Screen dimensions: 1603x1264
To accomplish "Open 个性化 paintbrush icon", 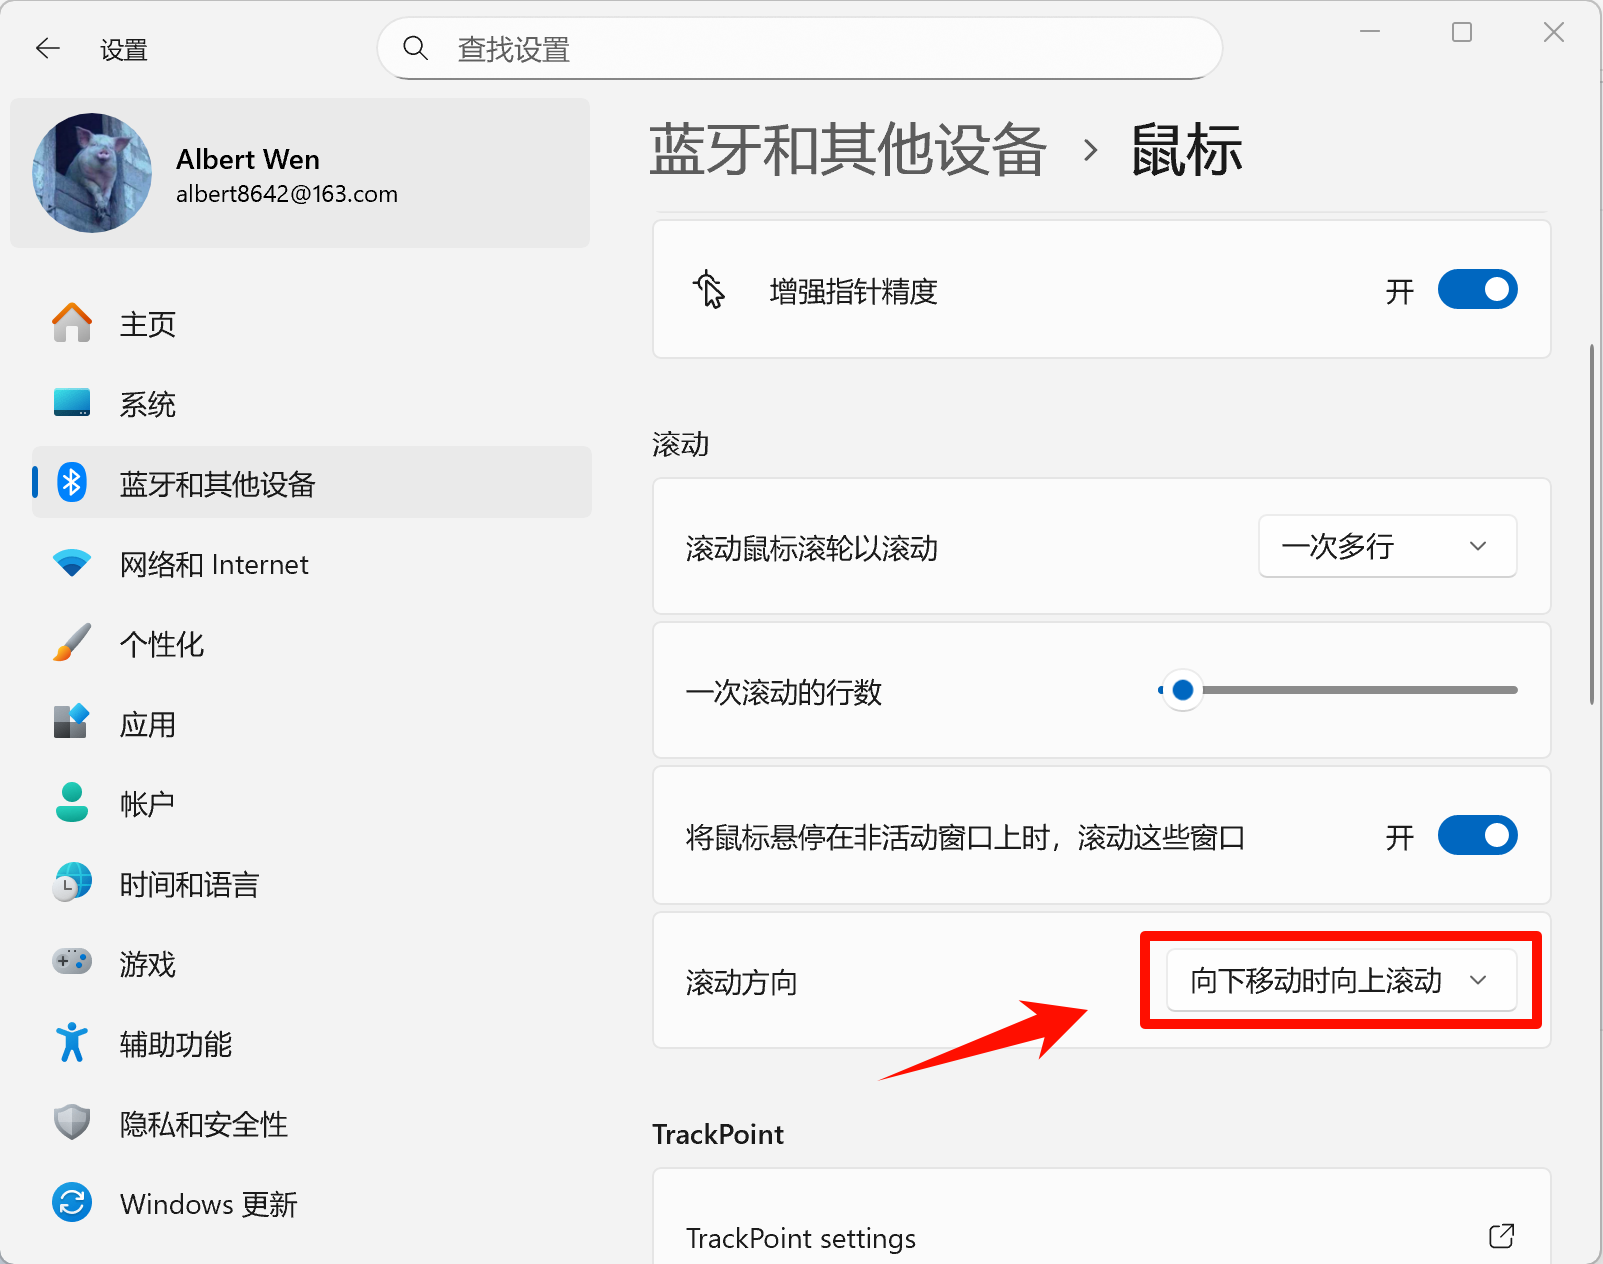I will tap(72, 644).
